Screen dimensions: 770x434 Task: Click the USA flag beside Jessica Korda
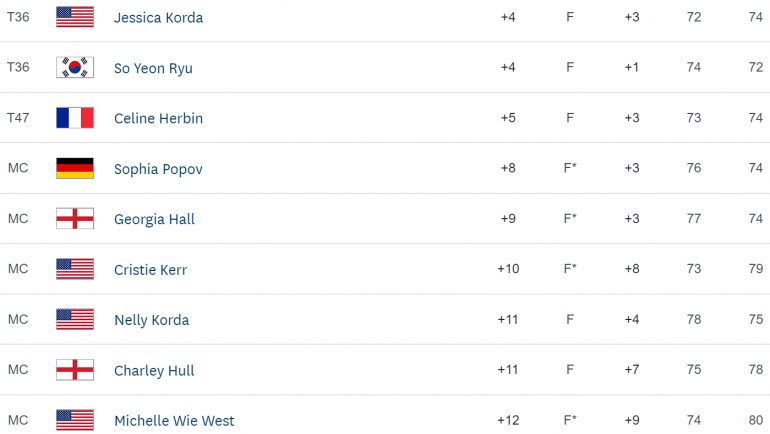point(75,17)
